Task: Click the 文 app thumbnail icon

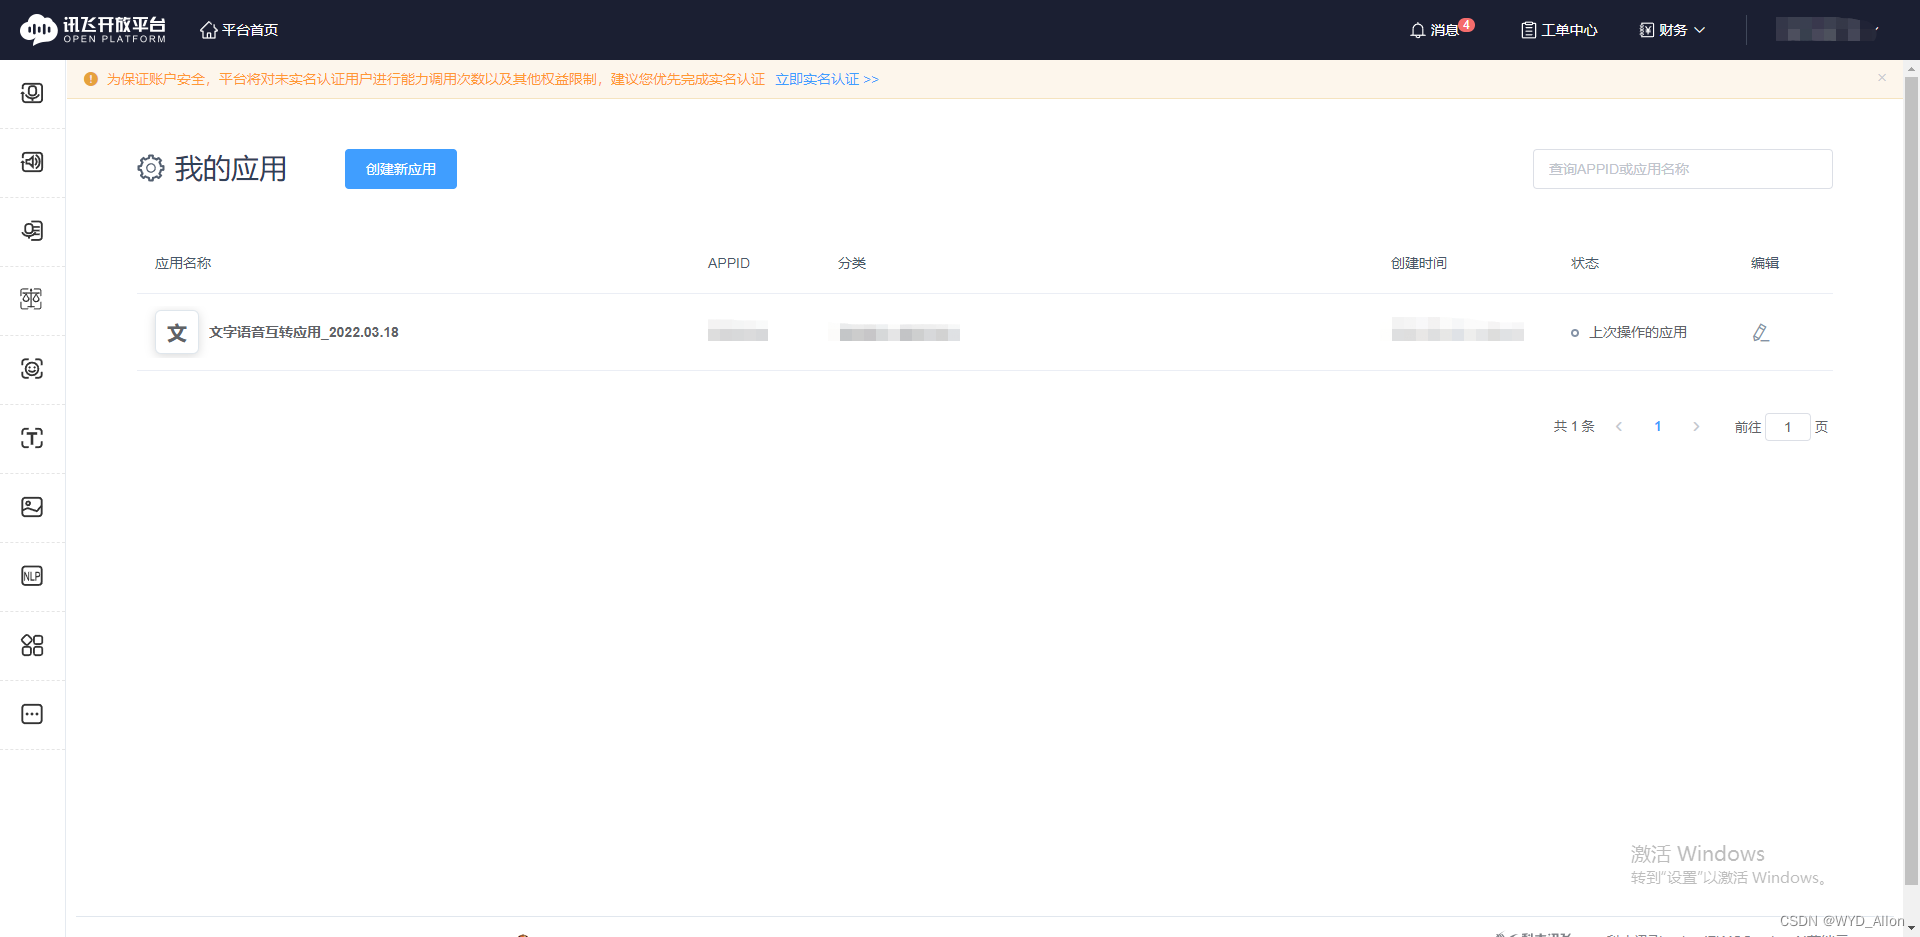Action: pos(177,332)
